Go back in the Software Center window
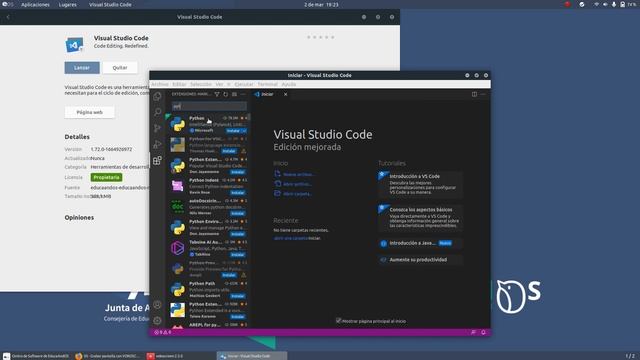Screen dimensions: 640x360 pos(8,17)
